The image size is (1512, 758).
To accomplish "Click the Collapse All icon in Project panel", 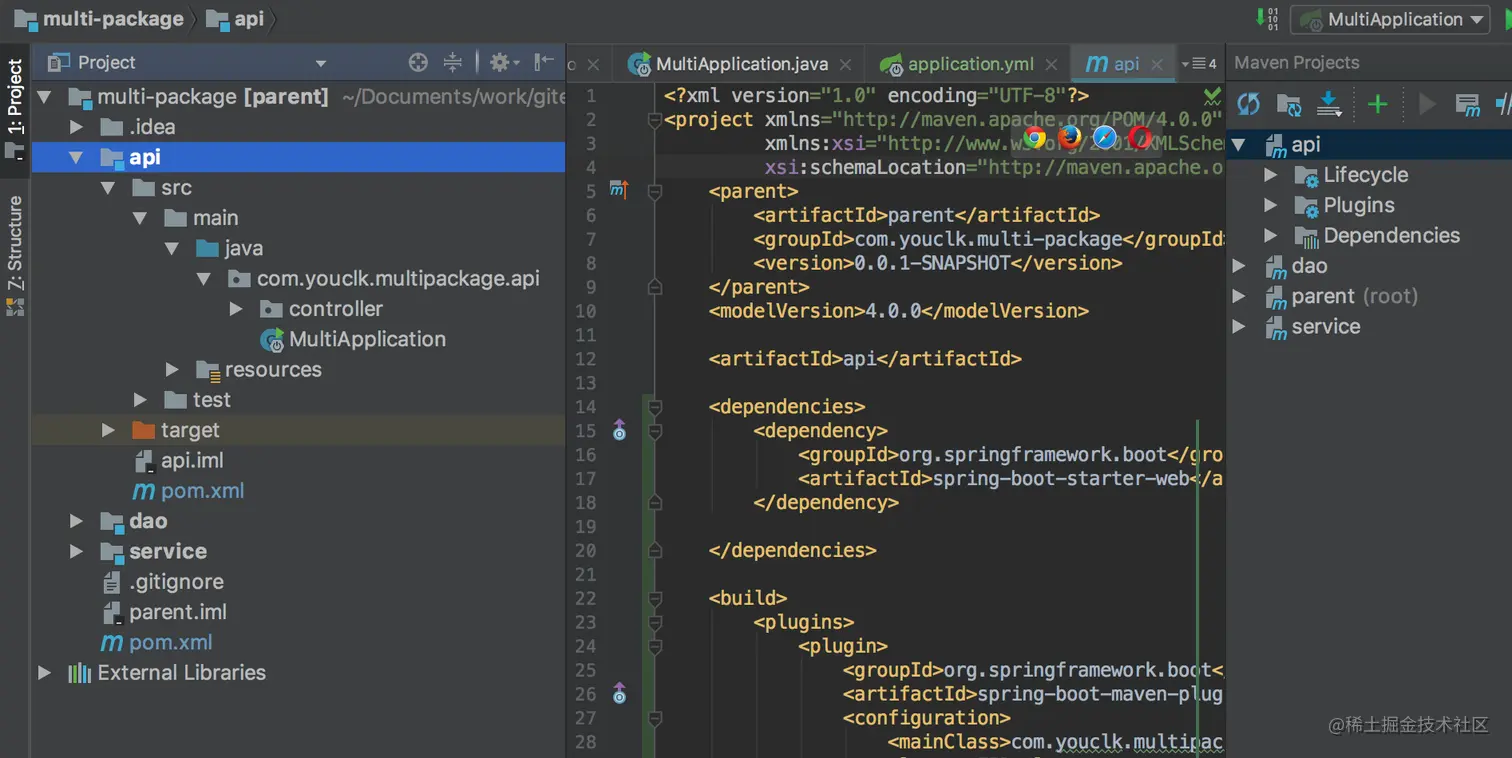I will pyautogui.click(x=453, y=62).
